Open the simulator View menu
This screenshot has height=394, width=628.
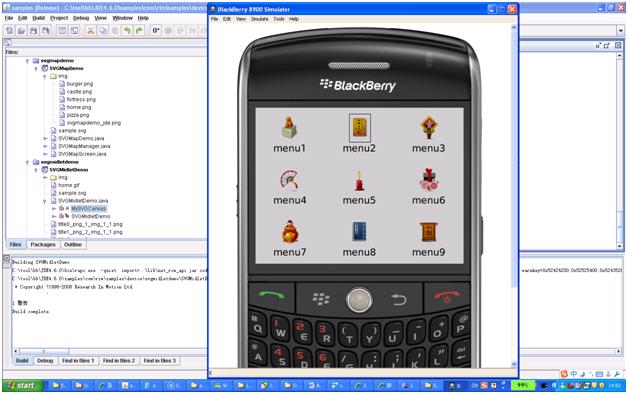tap(241, 19)
